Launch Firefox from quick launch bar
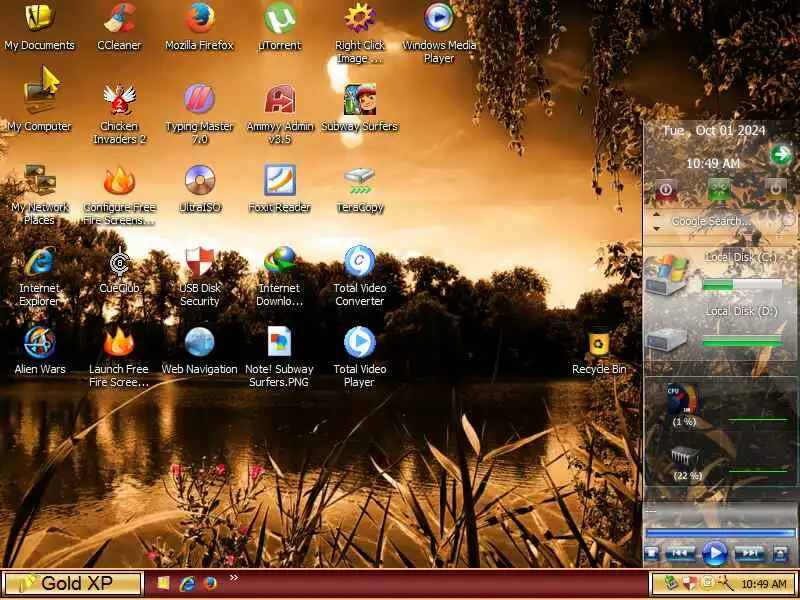The height and width of the screenshot is (600, 800). point(210,583)
